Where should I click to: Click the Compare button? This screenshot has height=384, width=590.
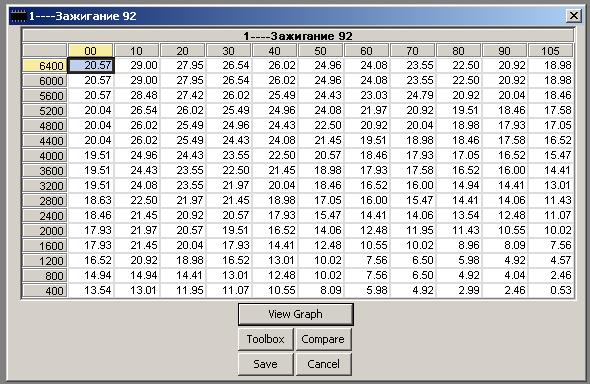(x=323, y=339)
